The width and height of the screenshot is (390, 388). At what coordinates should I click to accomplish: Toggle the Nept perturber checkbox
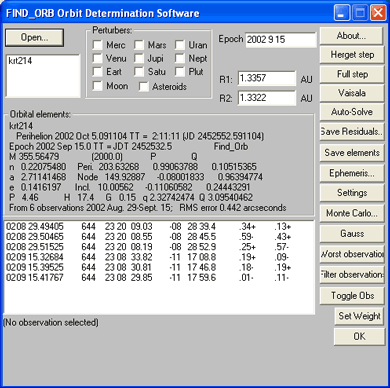(x=180, y=58)
